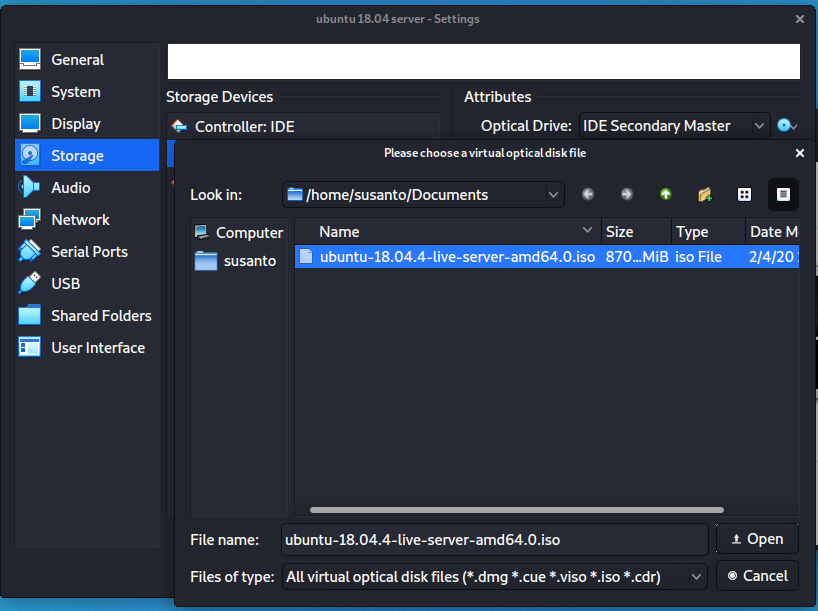Create a new folder in the dialog

pyautogui.click(x=704, y=194)
